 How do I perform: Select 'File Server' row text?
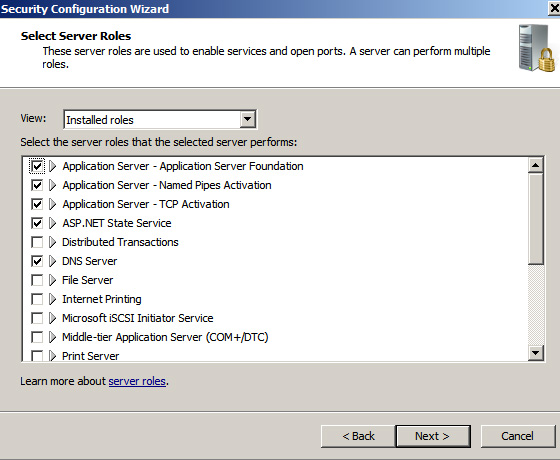click(x=88, y=280)
